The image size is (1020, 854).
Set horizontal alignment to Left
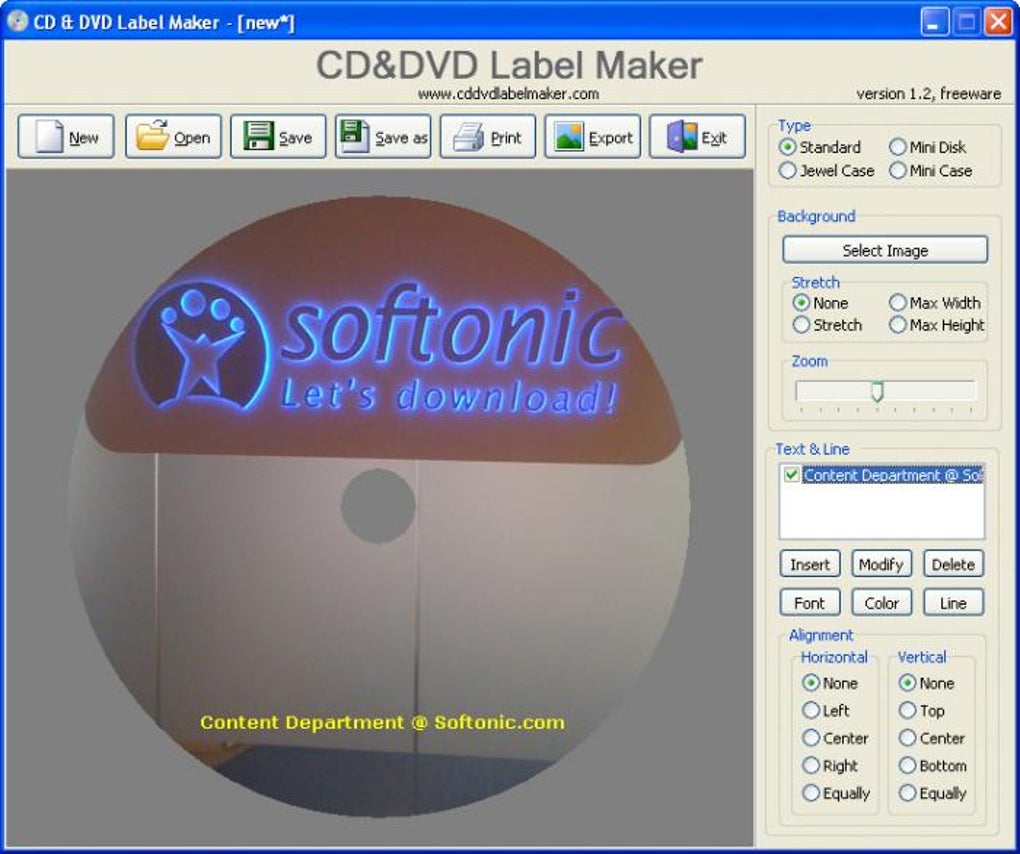(x=811, y=710)
